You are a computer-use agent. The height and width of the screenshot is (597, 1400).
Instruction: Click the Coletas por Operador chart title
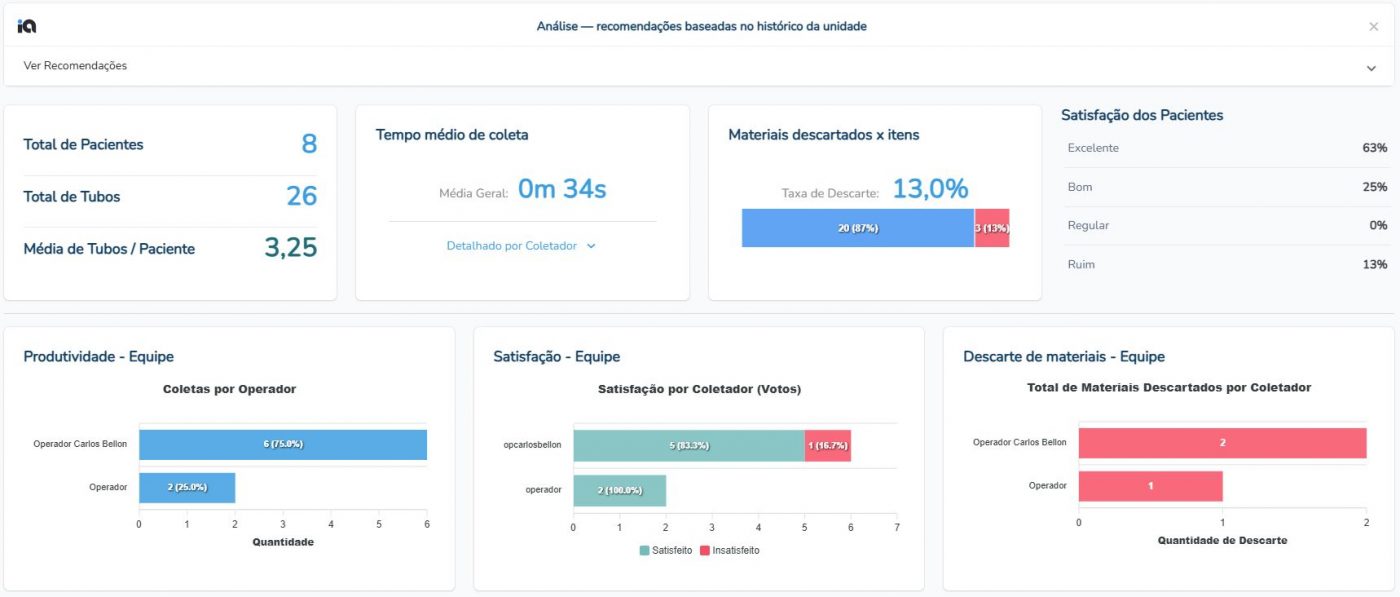[230, 389]
